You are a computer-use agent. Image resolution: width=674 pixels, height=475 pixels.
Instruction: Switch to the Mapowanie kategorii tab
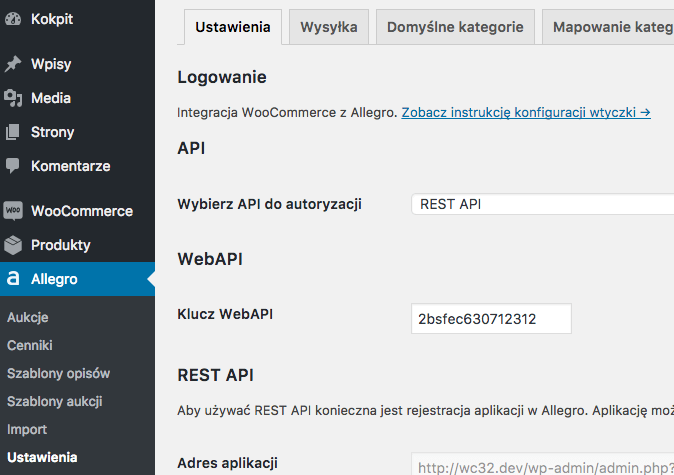pos(608,27)
